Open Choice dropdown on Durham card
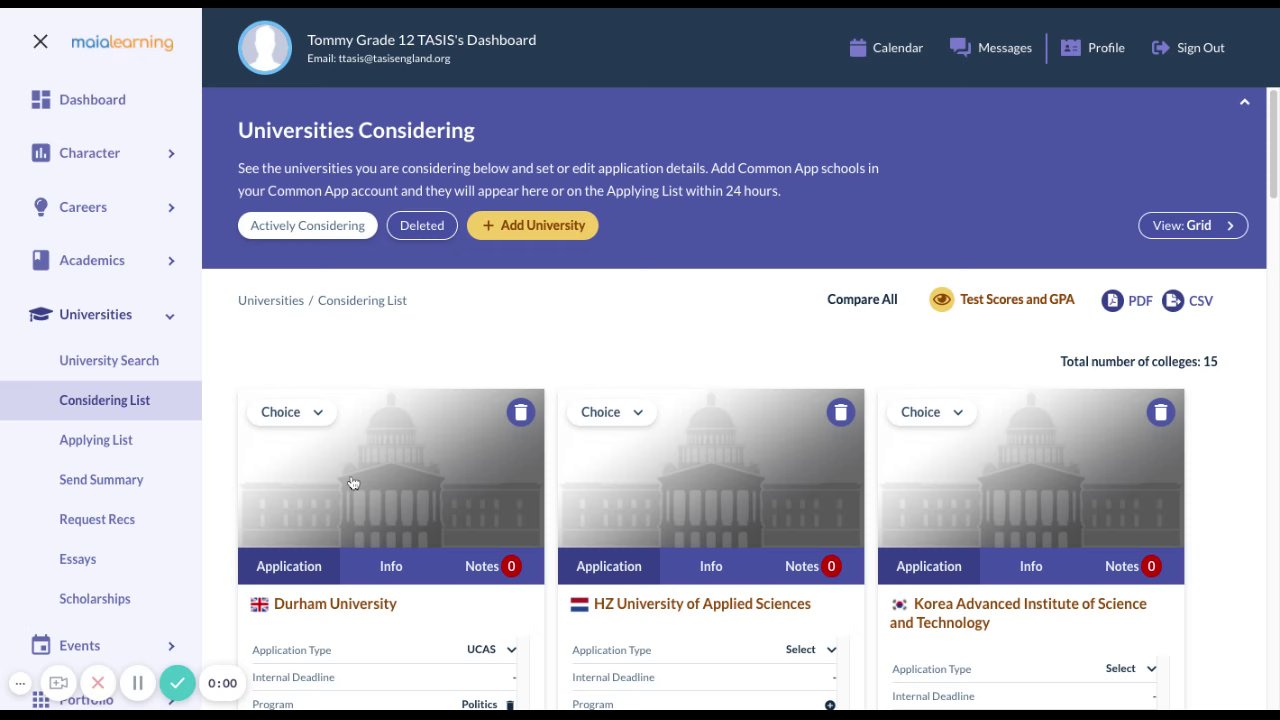Image resolution: width=1280 pixels, height=720 pixels. click(x=292, y=412)
